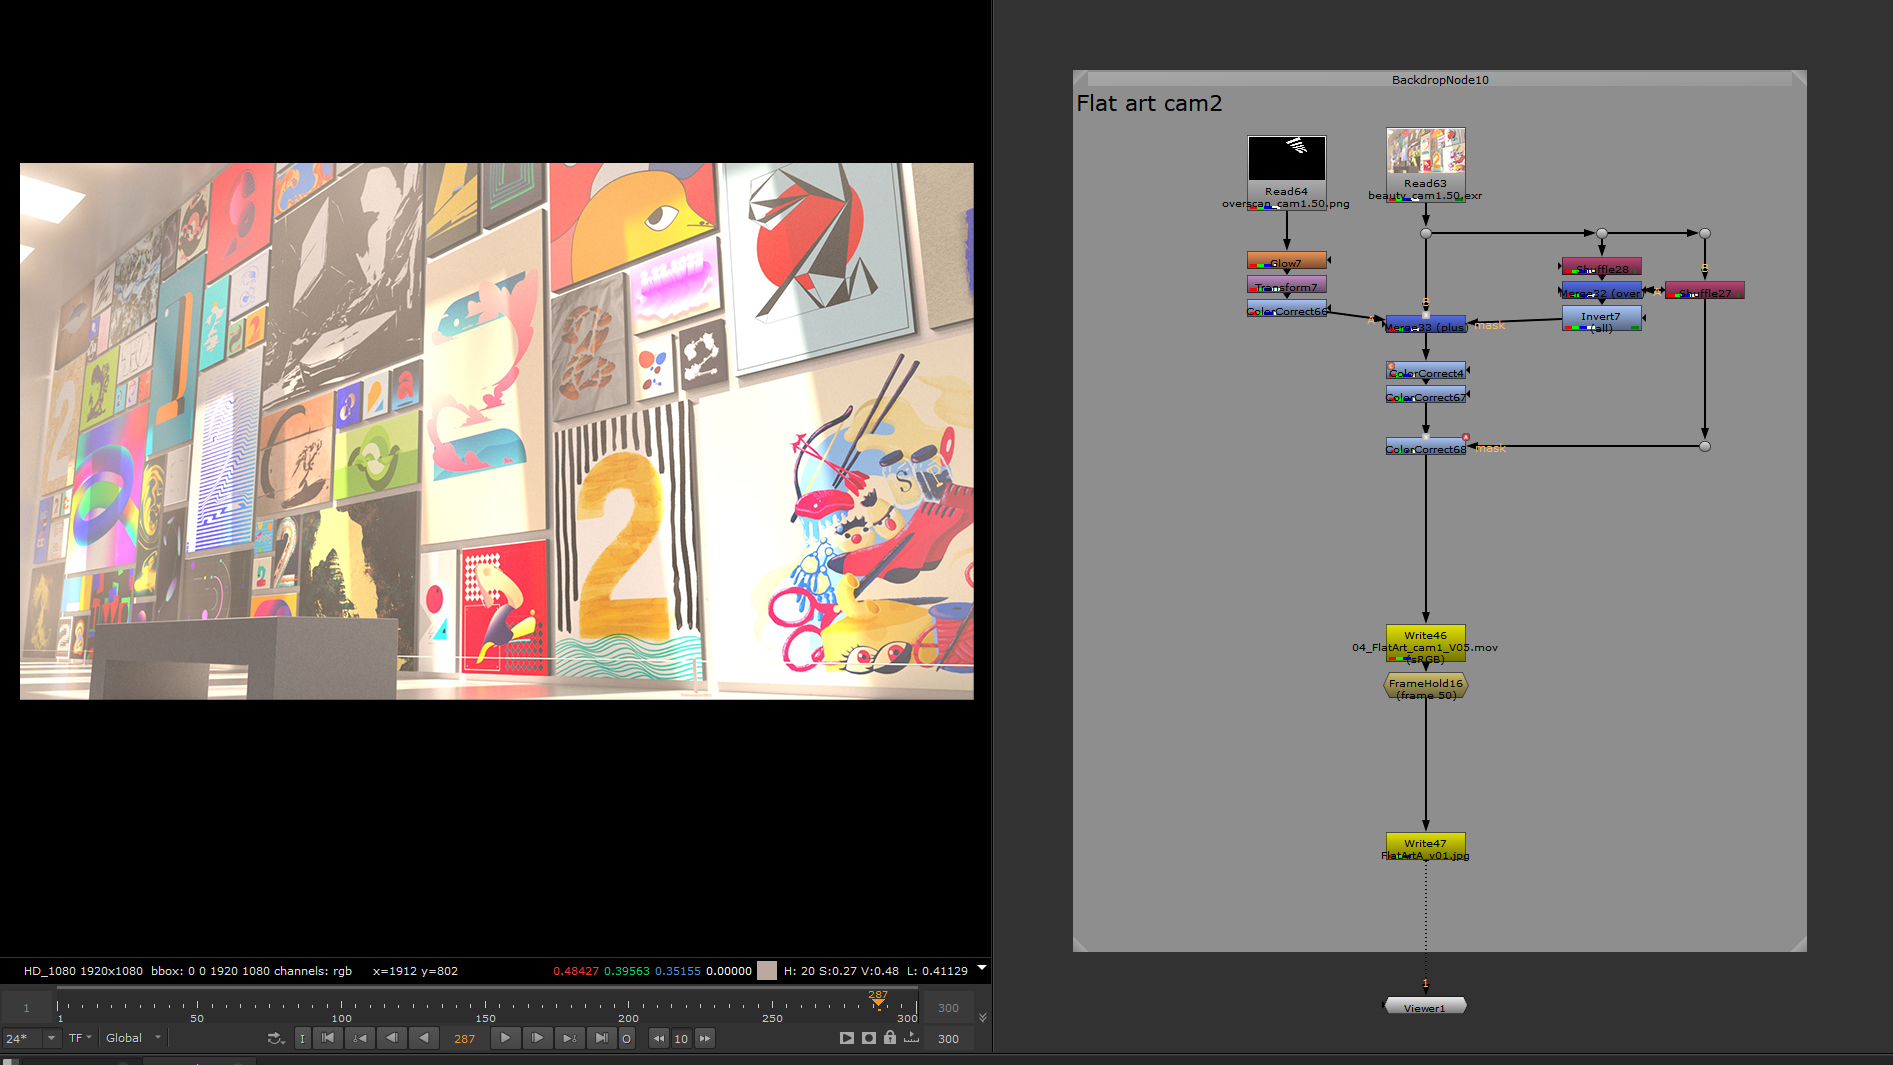Click the current frame field showing 287
Viewport: 1893px width, 1065px height.
tap(465, 1038)
